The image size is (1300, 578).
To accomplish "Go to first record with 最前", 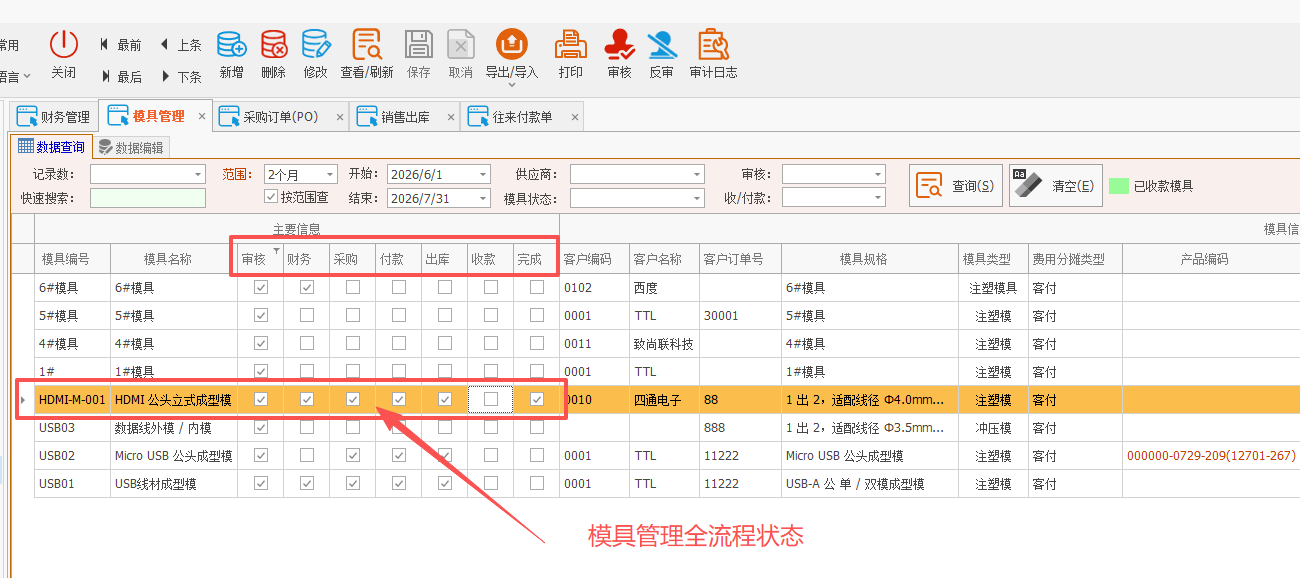I will pos(121,45).
